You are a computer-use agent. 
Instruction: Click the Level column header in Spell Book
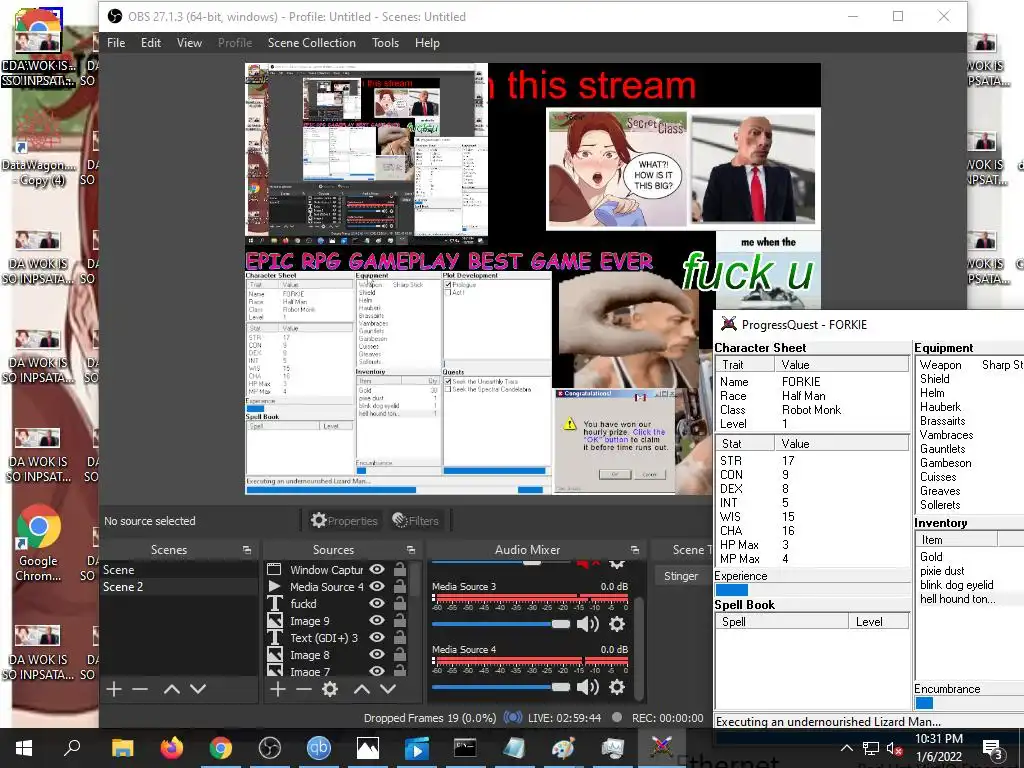[878, 622]
